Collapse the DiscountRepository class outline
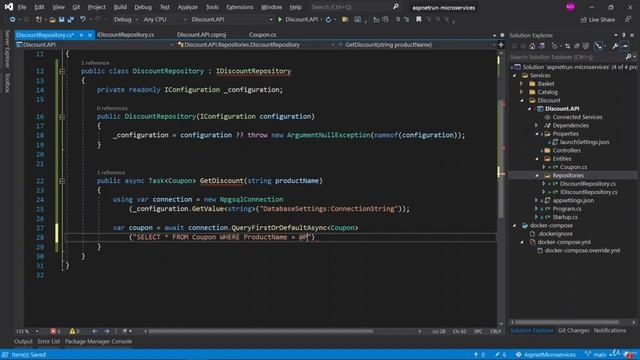640x360 pixels. [x=62, y=71]
